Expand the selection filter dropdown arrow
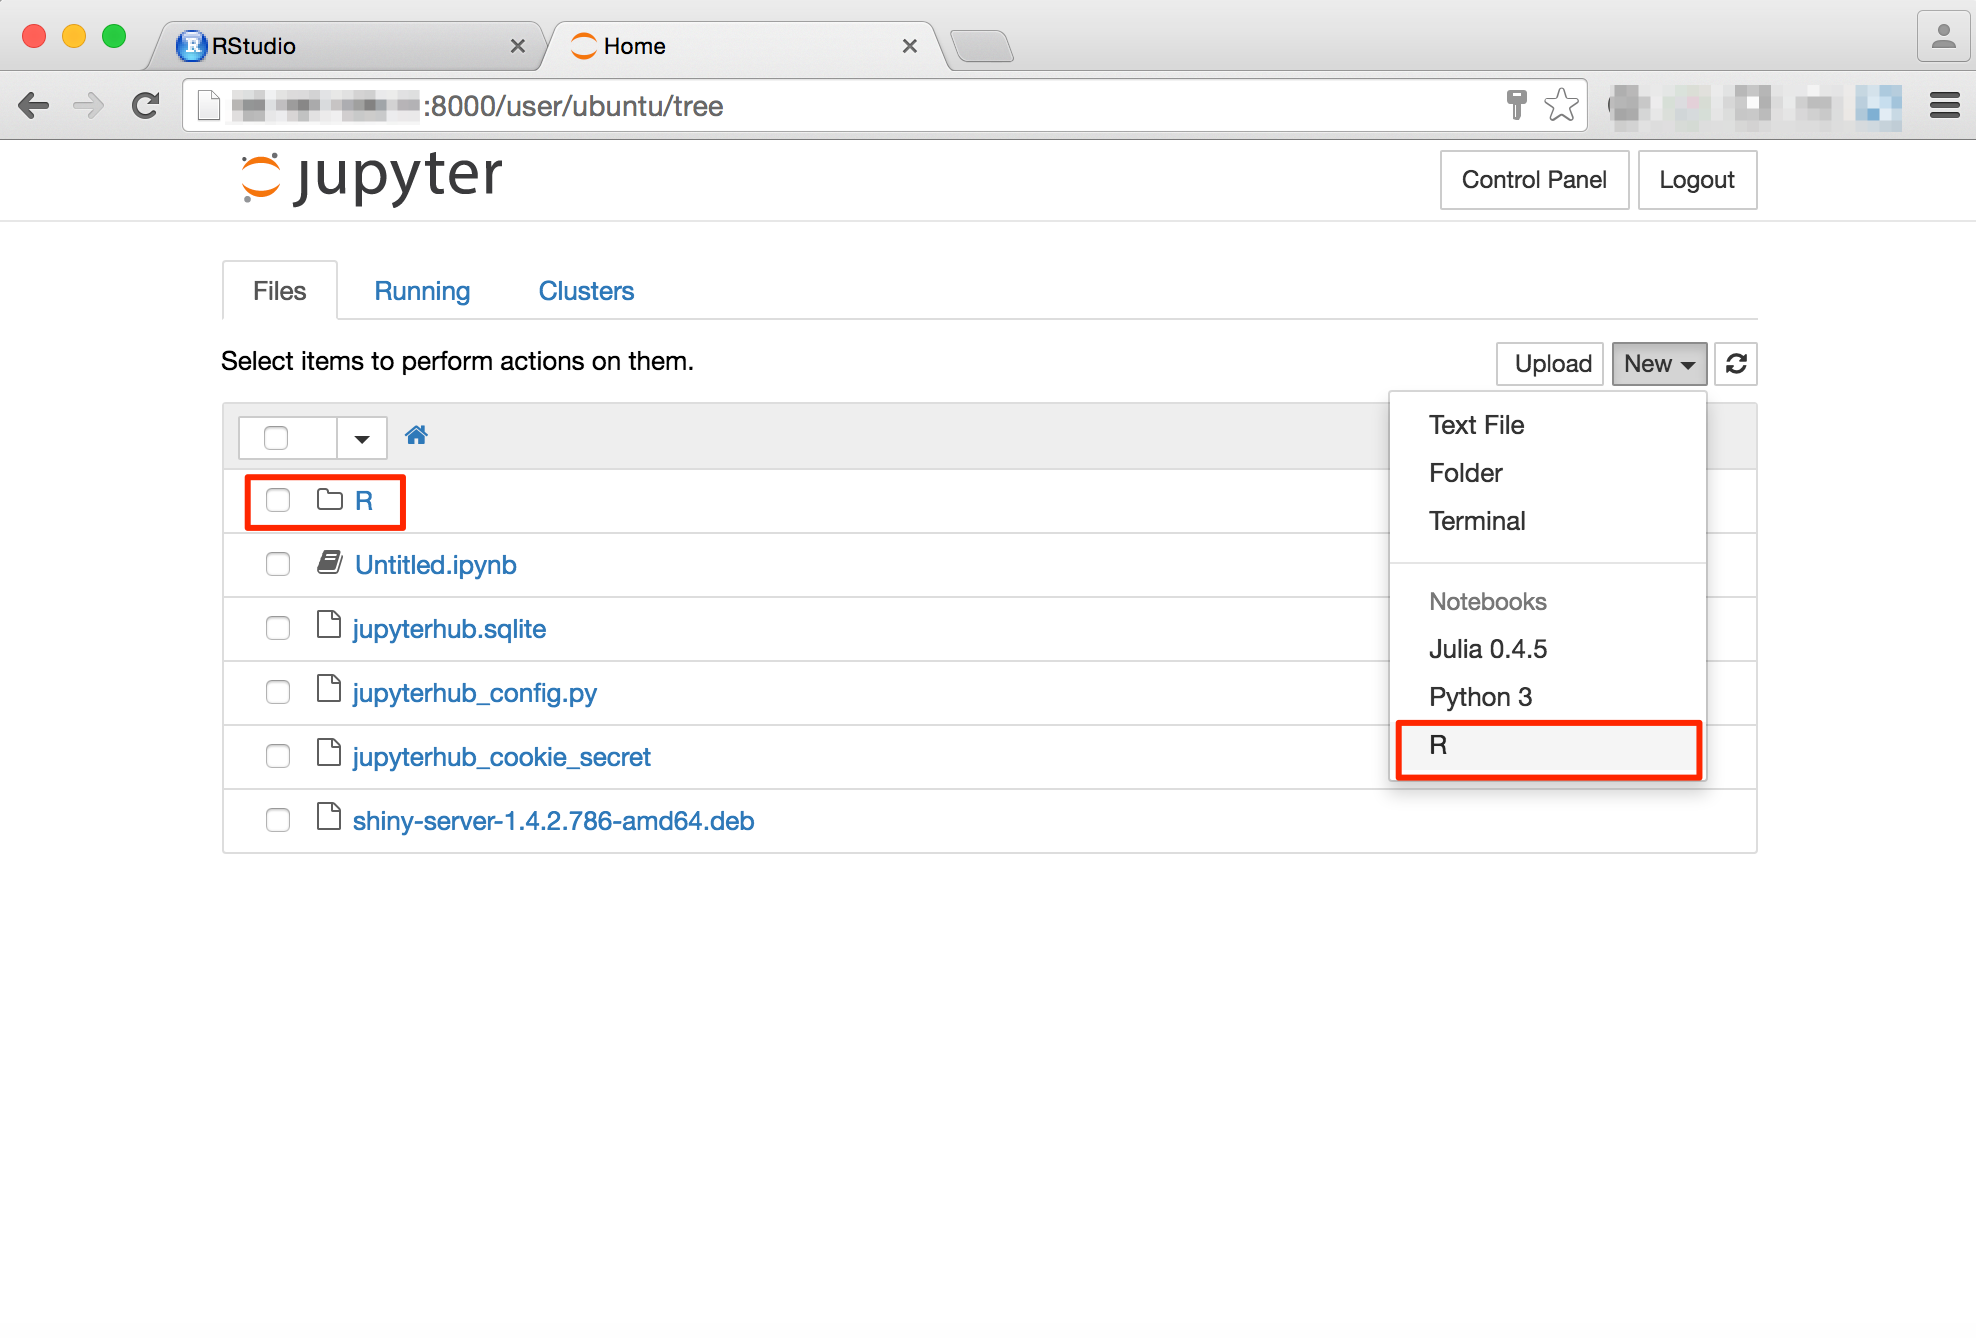This screenshot has height=1338, width=1976. (361, 437)
